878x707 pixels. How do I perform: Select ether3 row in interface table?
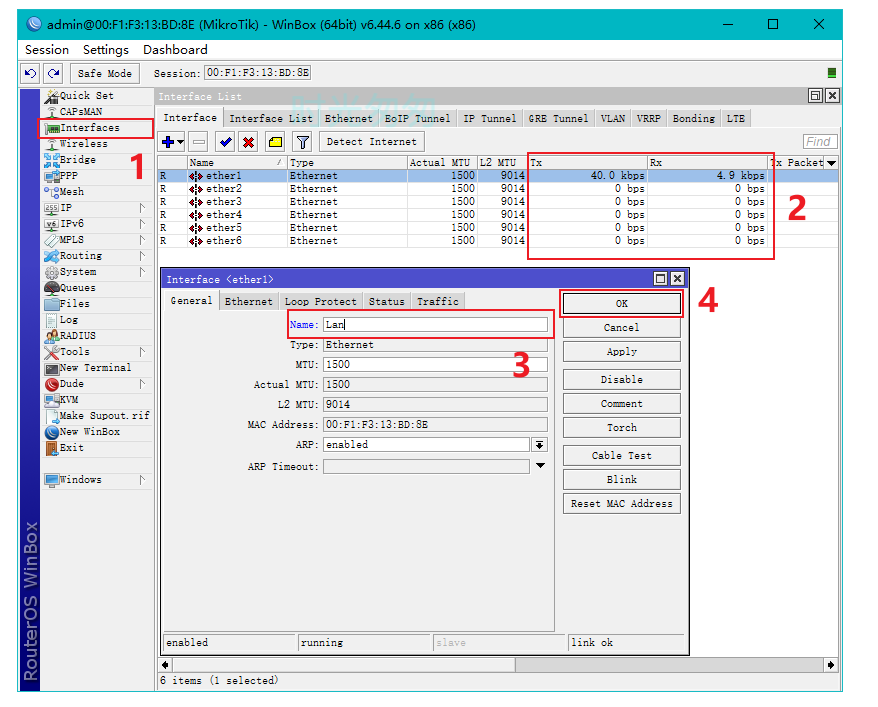point(498,202)
